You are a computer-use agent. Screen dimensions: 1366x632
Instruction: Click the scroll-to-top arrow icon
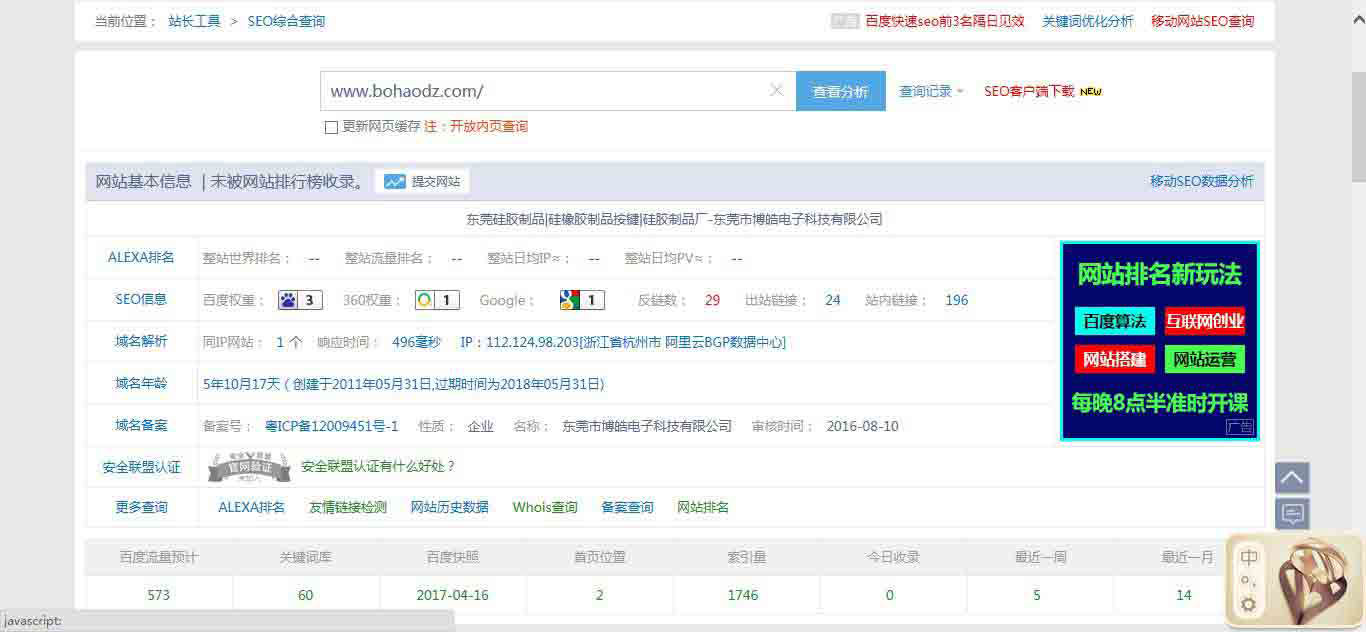pyautogui.click(x=1292, y=478)
